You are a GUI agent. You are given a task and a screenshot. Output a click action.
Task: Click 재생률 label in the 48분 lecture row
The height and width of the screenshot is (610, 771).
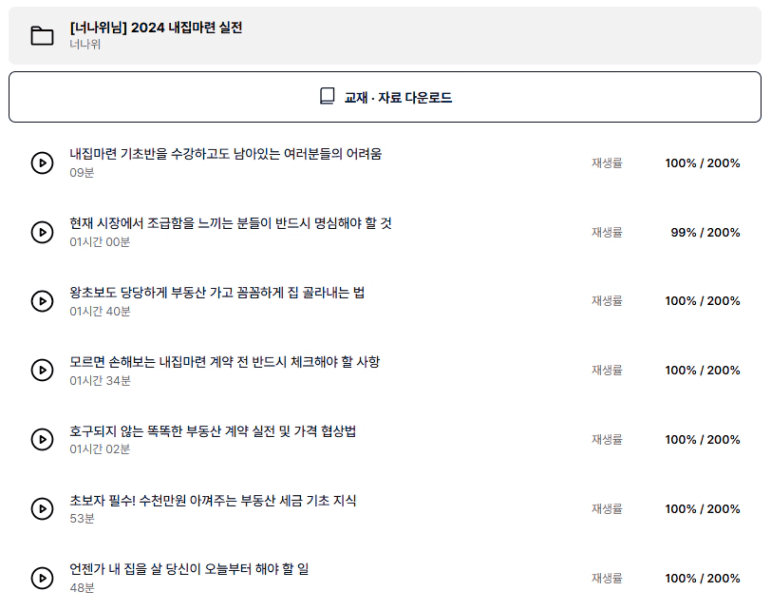(607, 578)
